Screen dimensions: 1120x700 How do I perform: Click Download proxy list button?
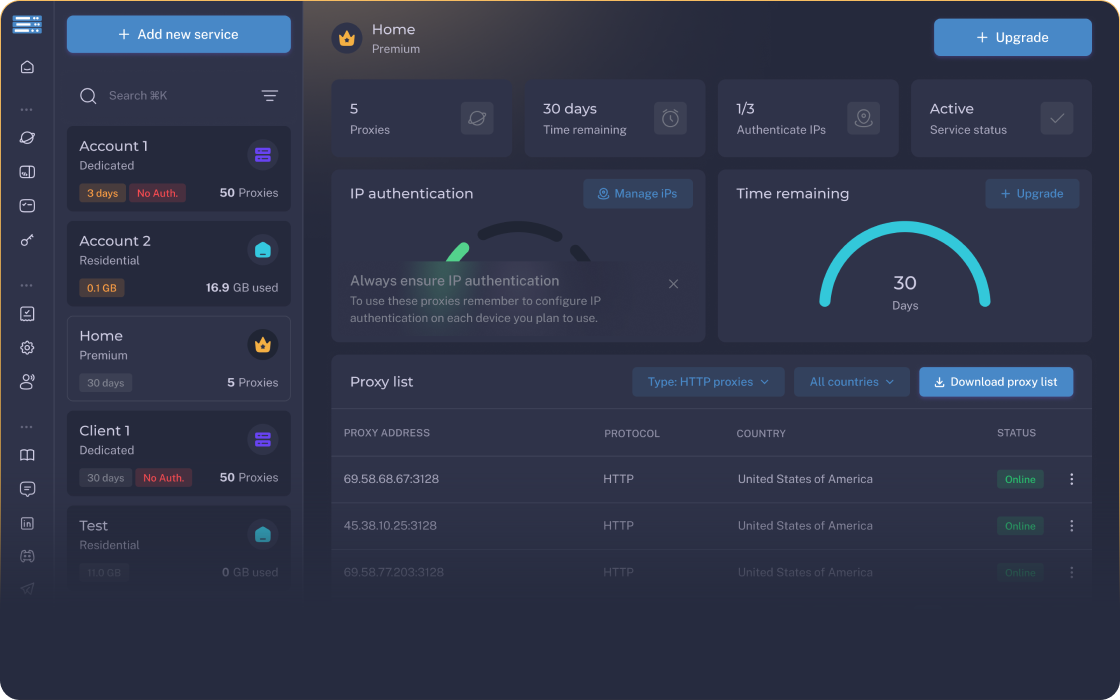[995, 382]
